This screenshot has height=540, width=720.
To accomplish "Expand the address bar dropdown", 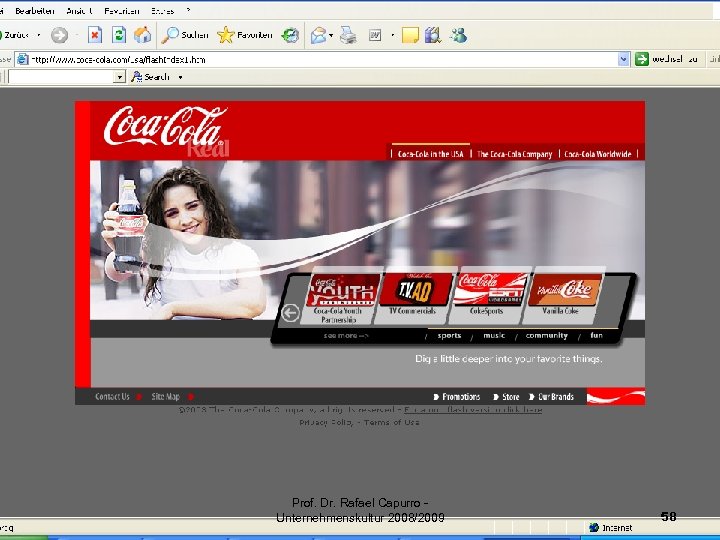I will tap(623, 59).
